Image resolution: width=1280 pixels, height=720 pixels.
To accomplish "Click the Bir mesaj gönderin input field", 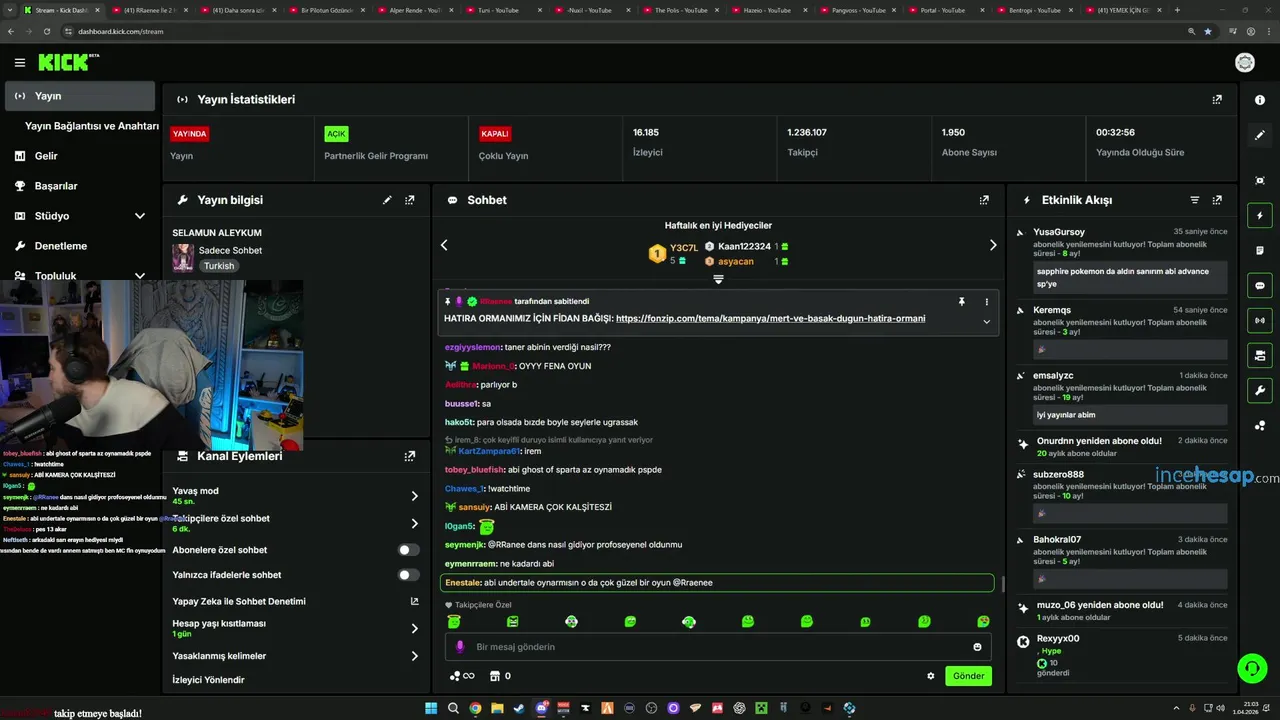I will (718, 647).
